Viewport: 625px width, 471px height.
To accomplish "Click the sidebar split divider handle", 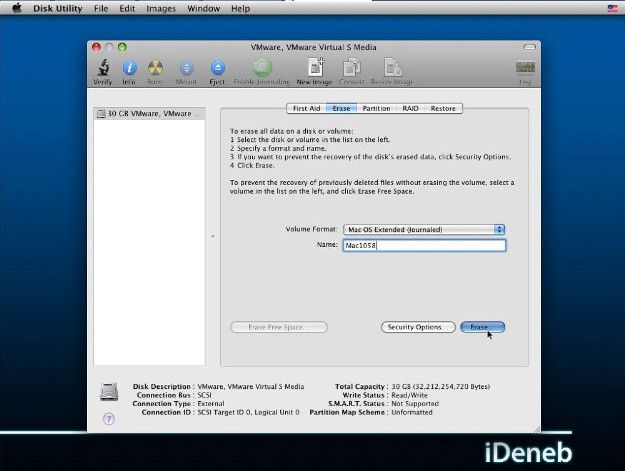I will click(x=212, y=236).
